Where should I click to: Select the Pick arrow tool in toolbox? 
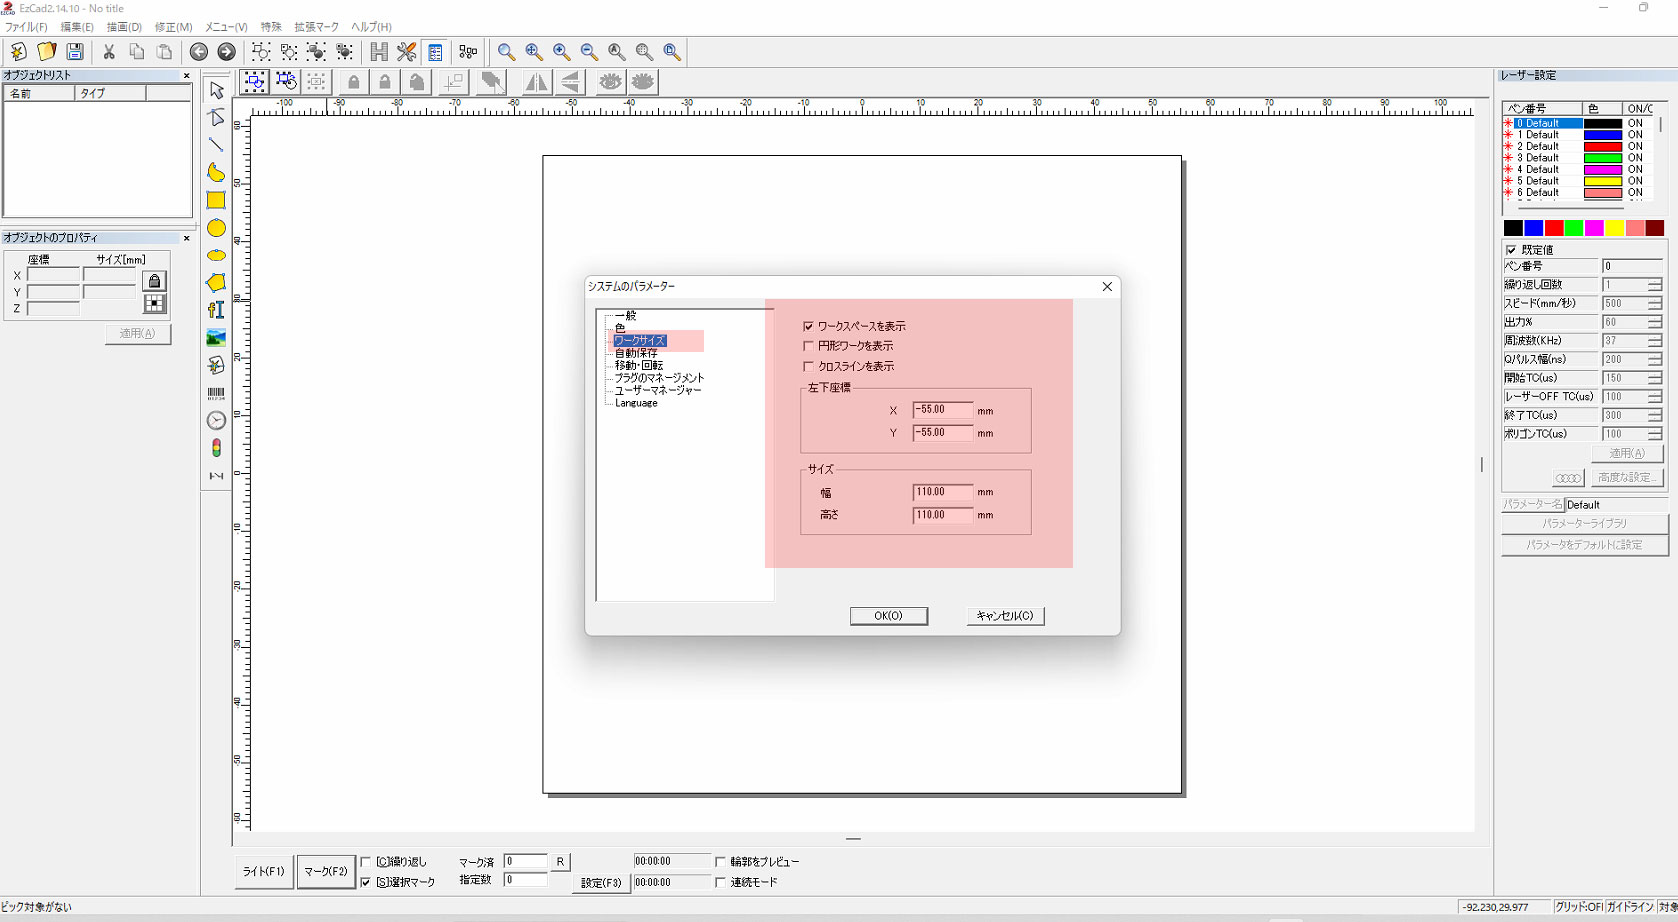coord(216,90)
